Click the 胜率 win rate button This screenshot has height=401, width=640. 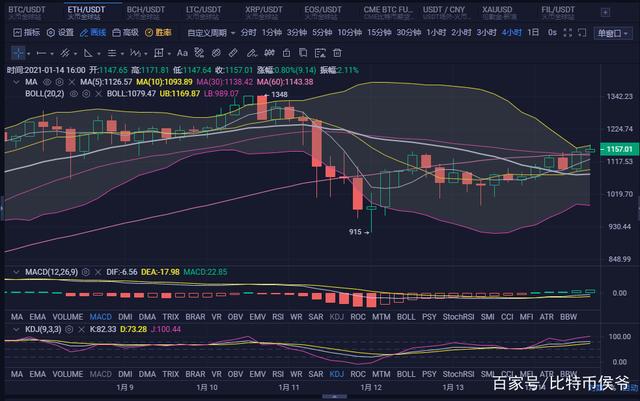coord(158,33)
